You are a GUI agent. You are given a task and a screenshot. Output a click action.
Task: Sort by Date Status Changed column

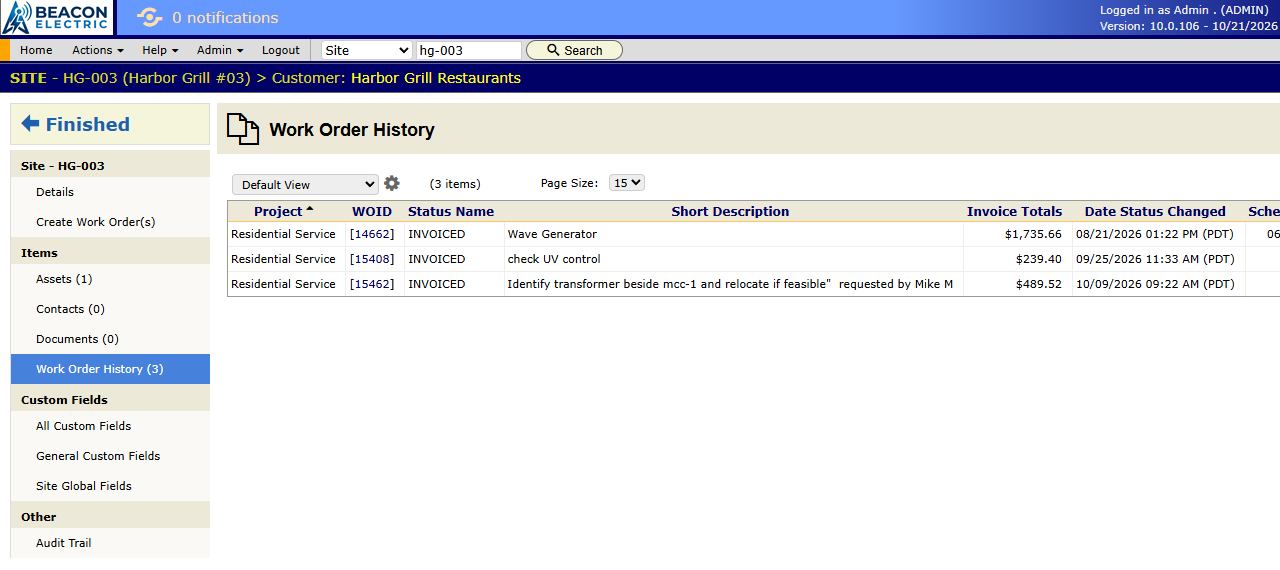1155,211
